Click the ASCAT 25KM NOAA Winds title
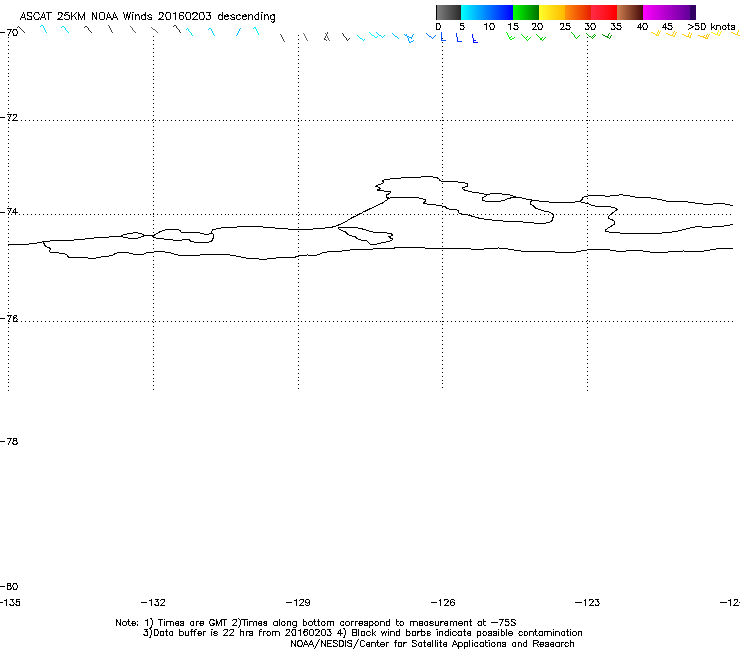The width and height of the screenshot is (740, 650). [148, 17]
